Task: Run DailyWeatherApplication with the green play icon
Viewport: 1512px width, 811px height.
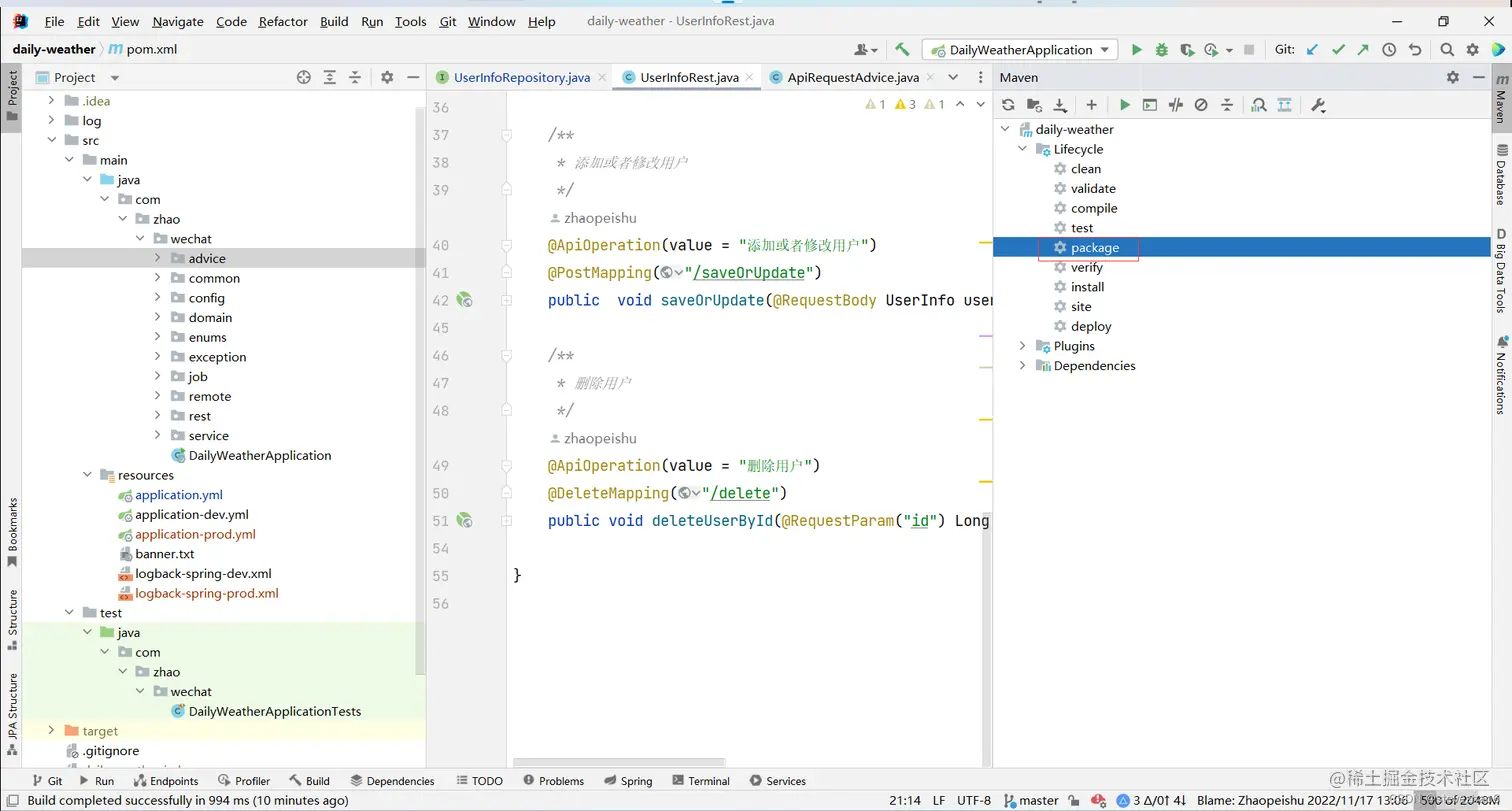Action: [1136, 49]
